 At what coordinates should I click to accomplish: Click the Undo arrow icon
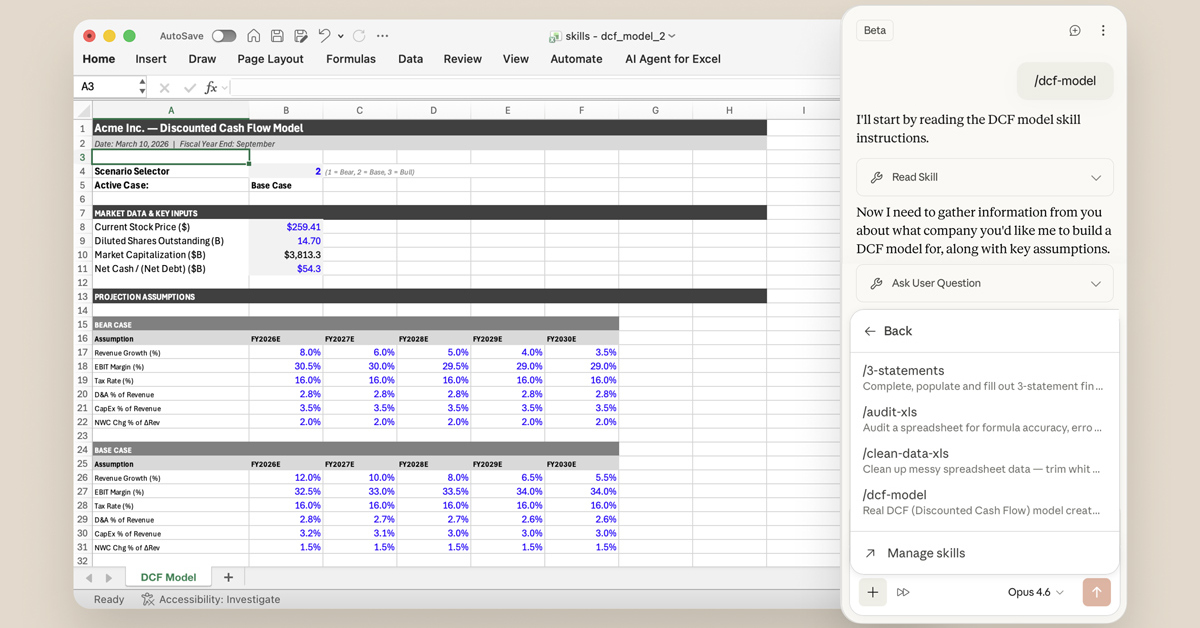click(324, 36)
